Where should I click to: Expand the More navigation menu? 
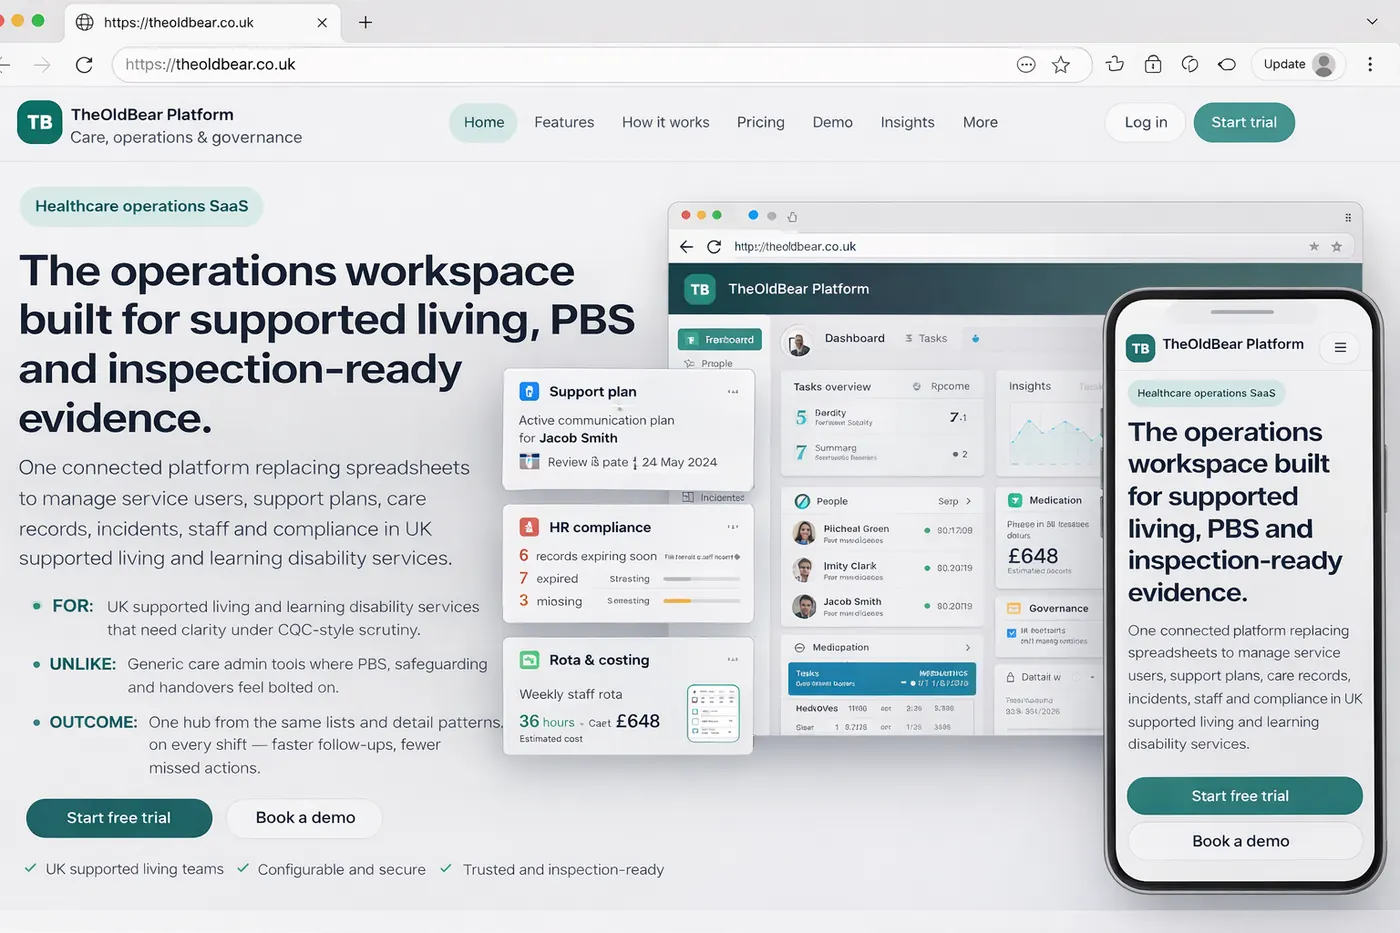[x=979, y=122]
